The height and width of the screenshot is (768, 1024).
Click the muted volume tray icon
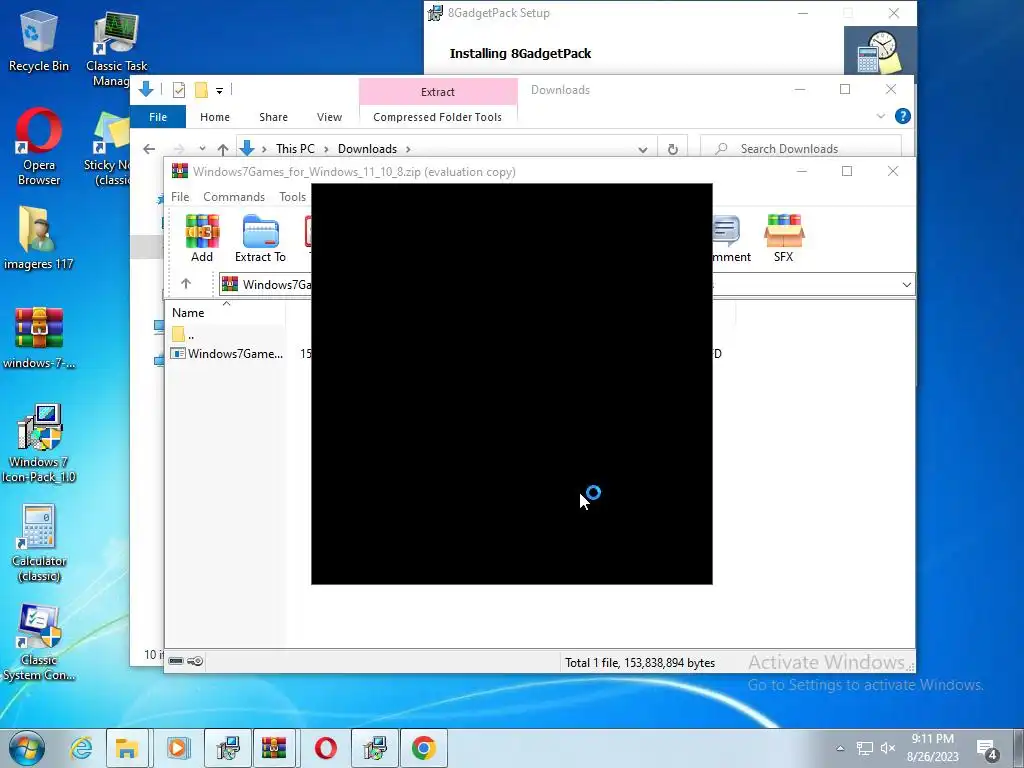coord(888,748)
